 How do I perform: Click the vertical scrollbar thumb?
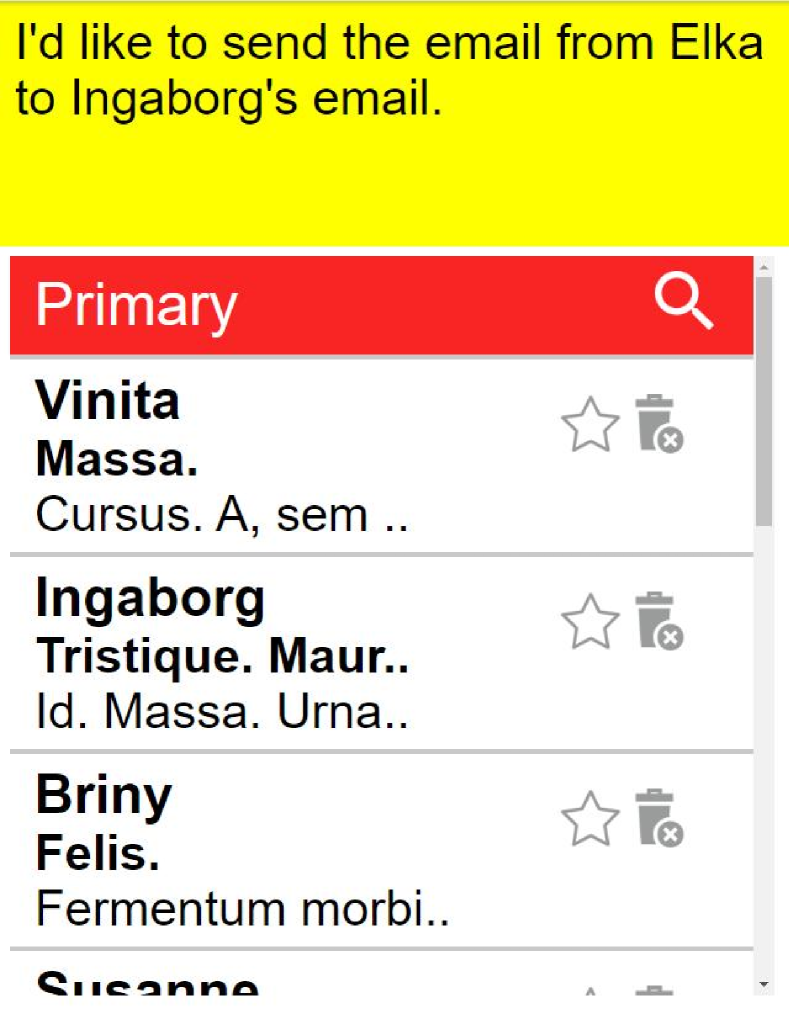pos(764,400)
